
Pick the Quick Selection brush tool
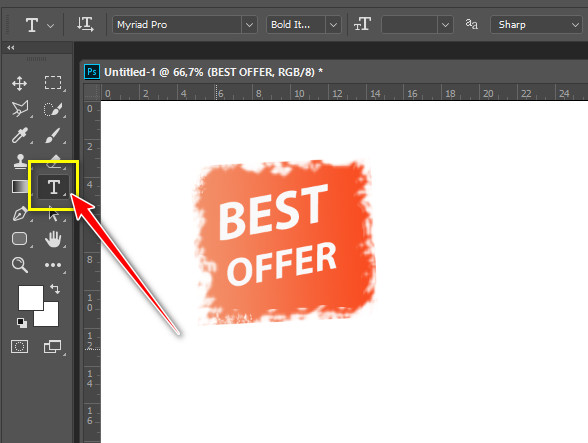point(53,109)
